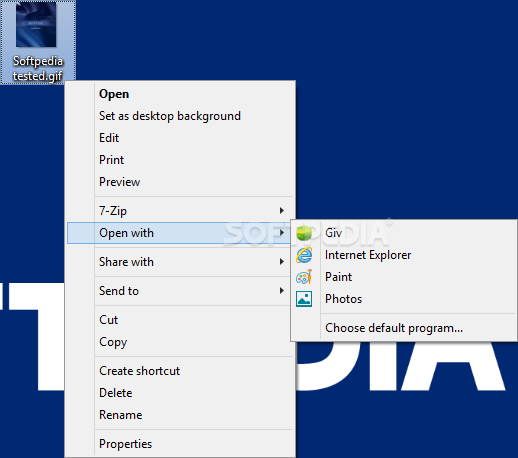Open the file with Photos
Image resolution: width=518 pixels, height=458 pixels.
pos(404,299)
